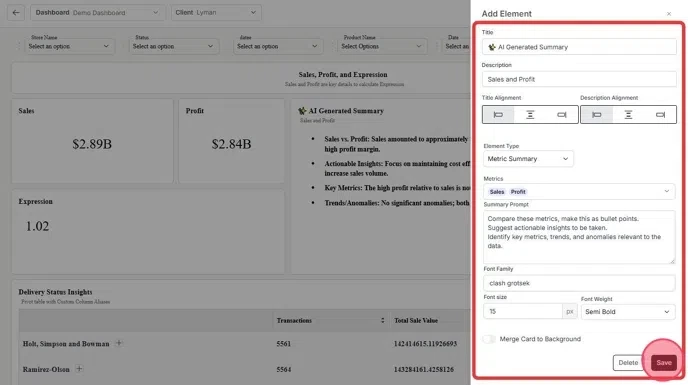Click the Sales metric tag

tap(497, 192)
